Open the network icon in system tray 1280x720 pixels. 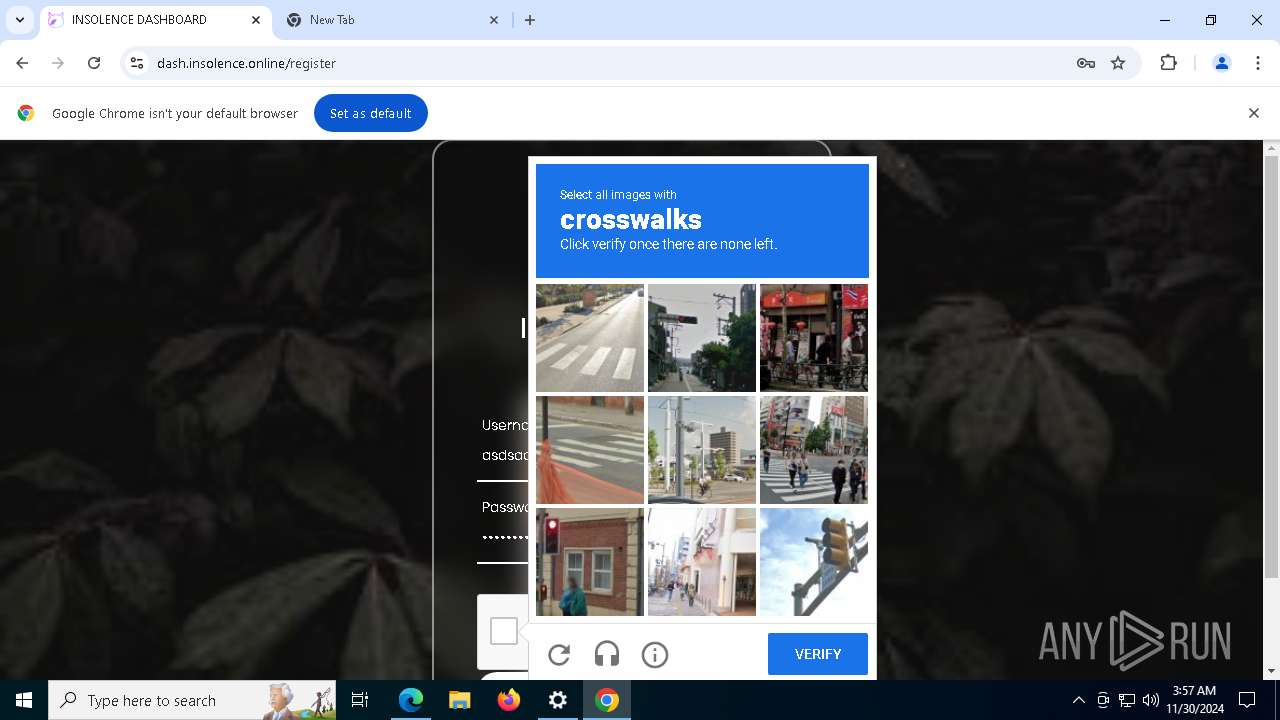click(1127, 700)
